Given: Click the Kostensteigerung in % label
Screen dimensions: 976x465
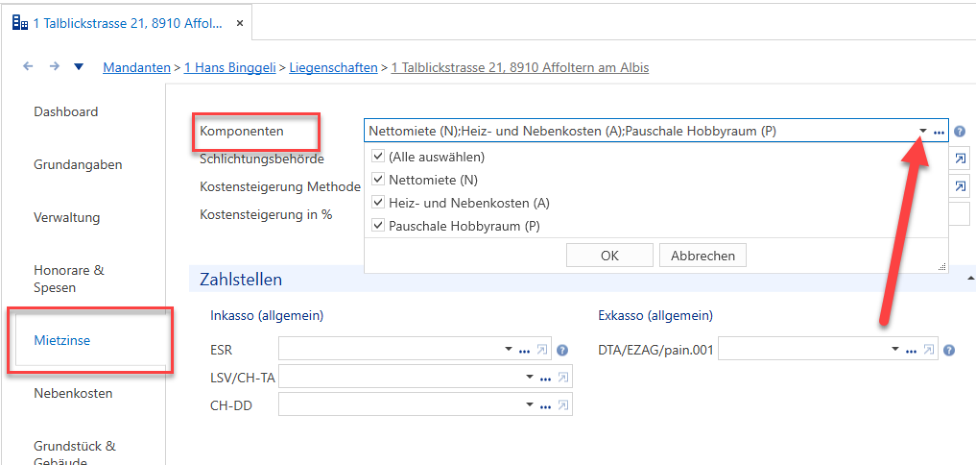Looking at the screenshot, I should pos(266,214).
